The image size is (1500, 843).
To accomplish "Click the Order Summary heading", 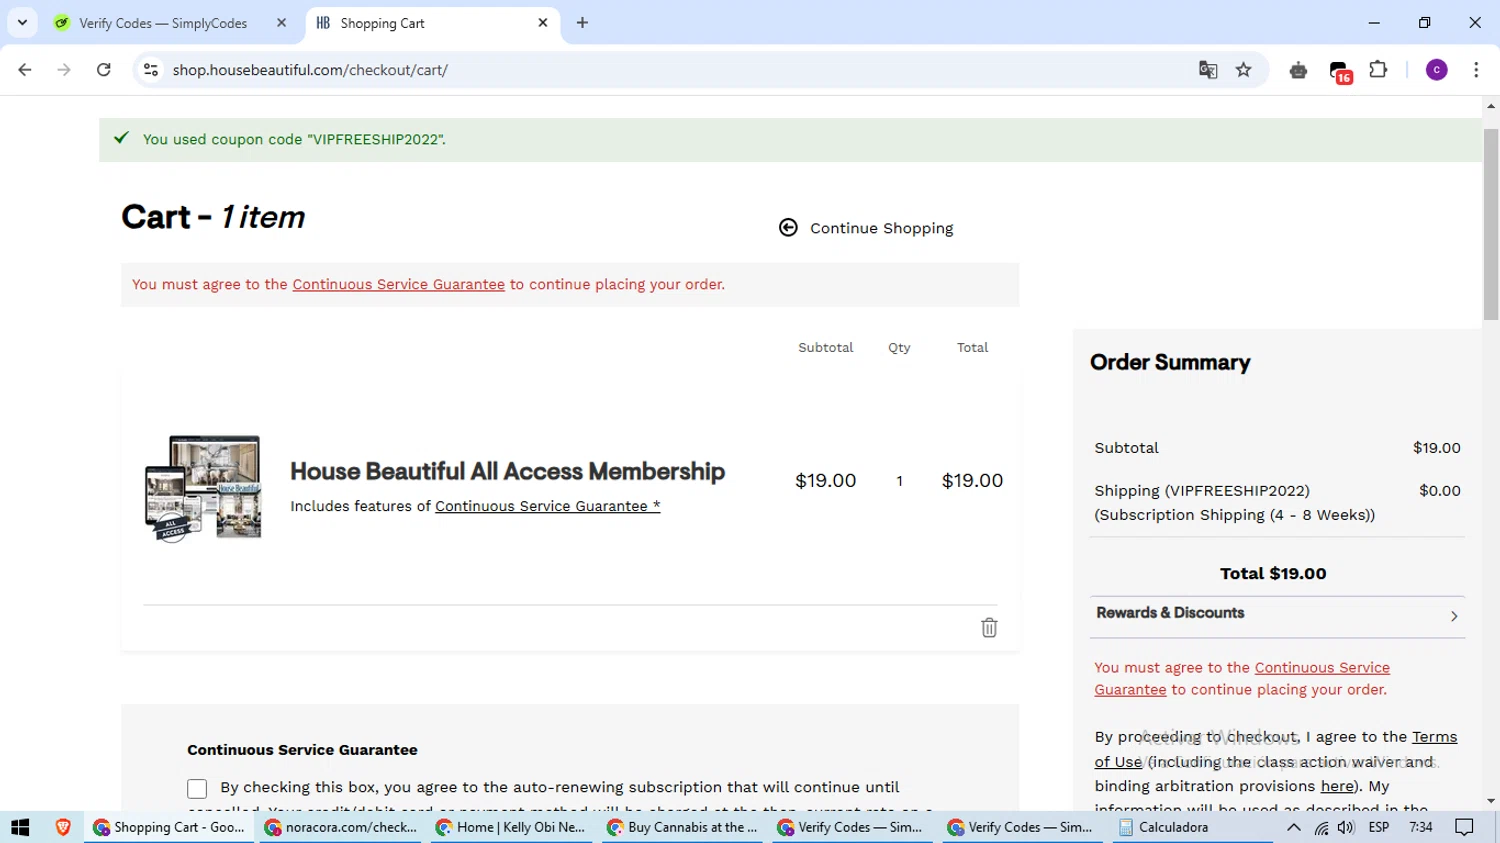I will click(x=1170, y=362).
